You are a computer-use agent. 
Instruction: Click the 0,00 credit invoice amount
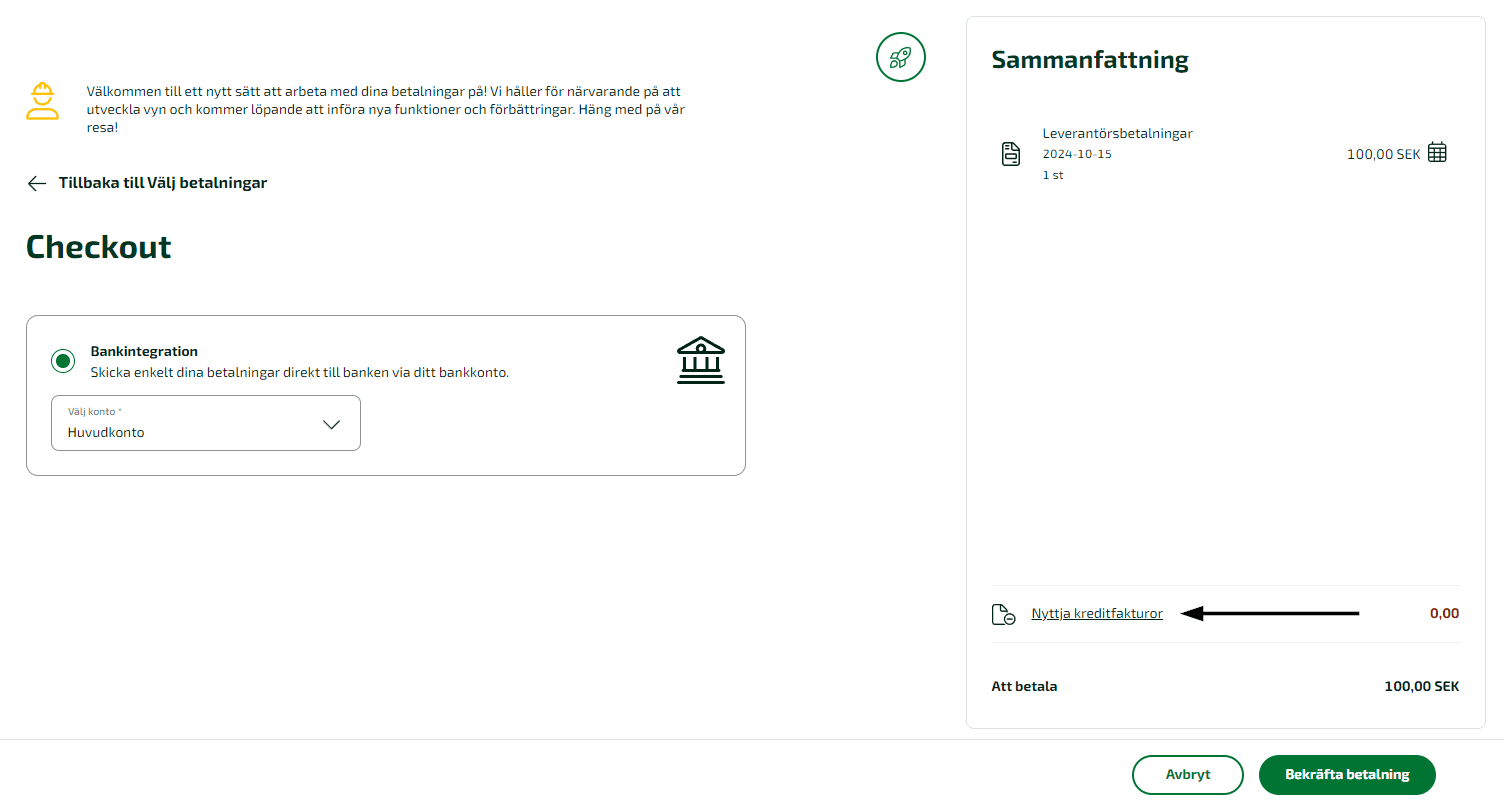(x=1444, y=614)
